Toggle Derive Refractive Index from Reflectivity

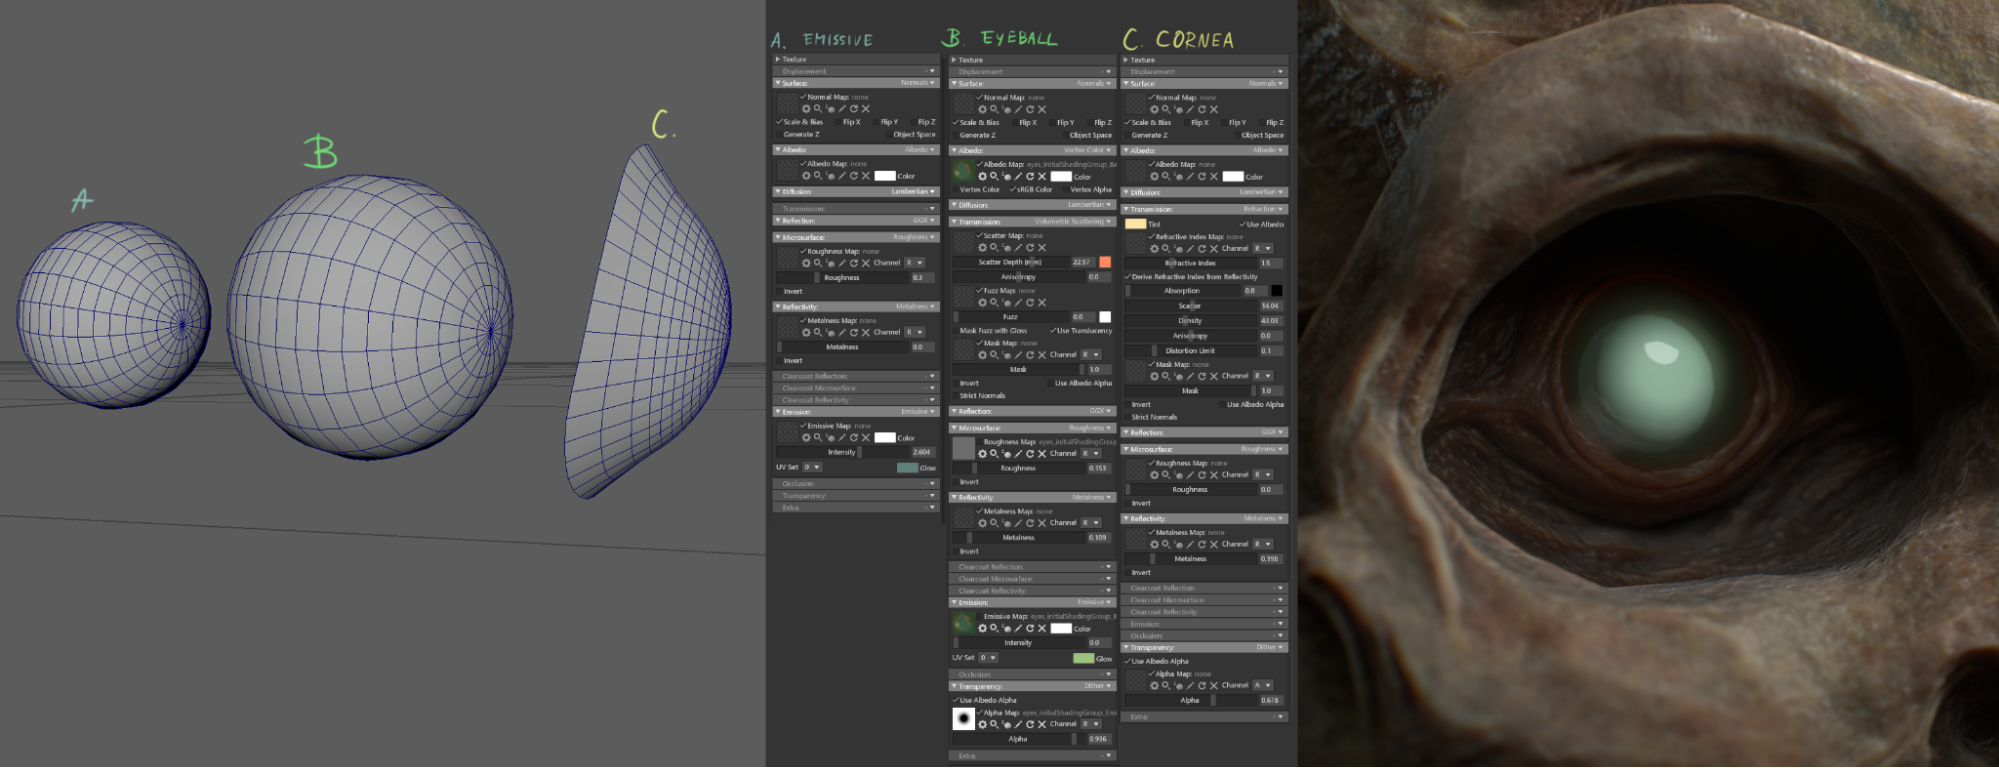click(1128, 277)
